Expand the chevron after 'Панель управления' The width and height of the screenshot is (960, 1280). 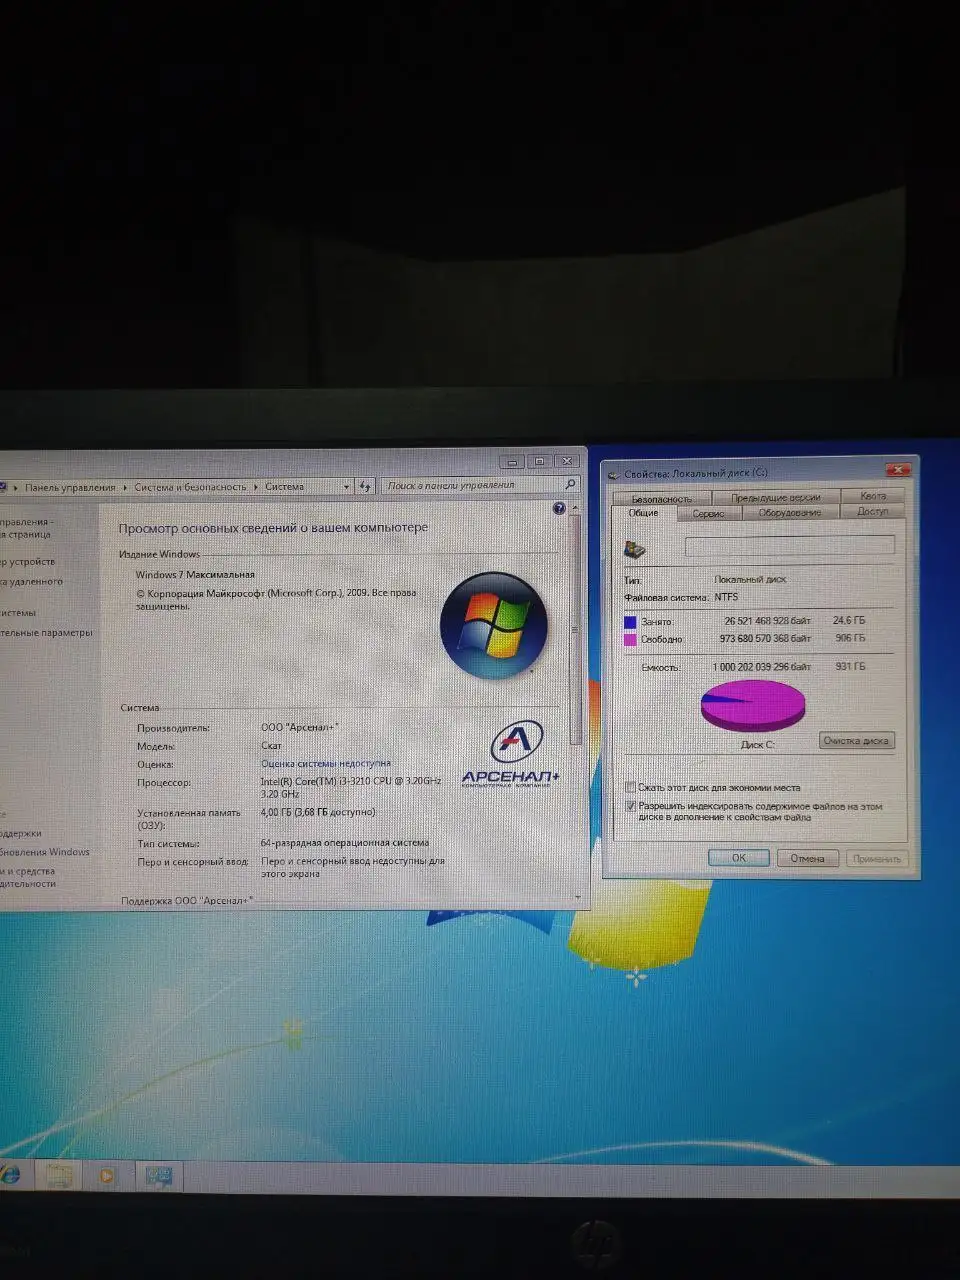click(123, 486)
